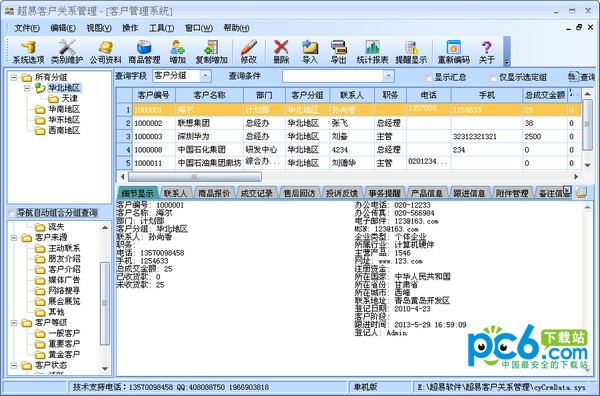Select the 华东地区 folder
Screen dimensions: 600x396
[x=57, y=120]
